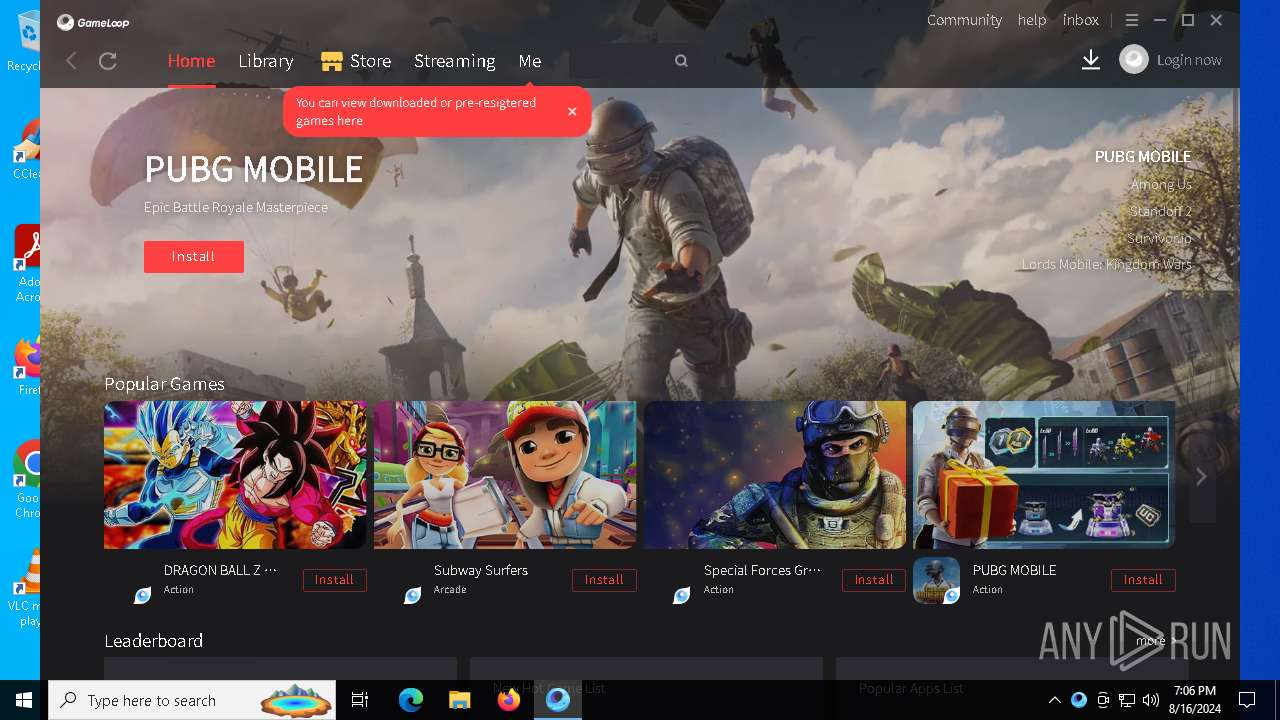This screenshot has height=720, width=1280.
Task: Install Special Forces Group game
Action: 874,580
